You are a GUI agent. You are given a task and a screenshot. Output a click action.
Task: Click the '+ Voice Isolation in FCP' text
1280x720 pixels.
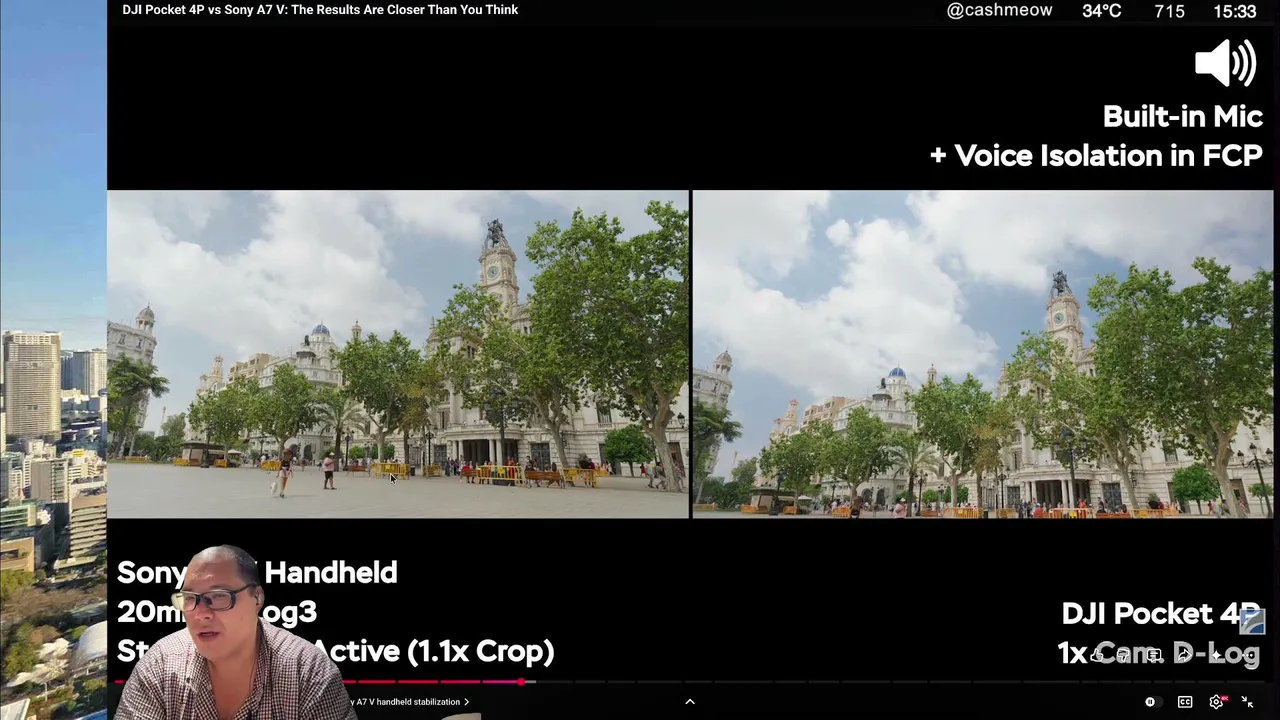(x=1096, y=156)
